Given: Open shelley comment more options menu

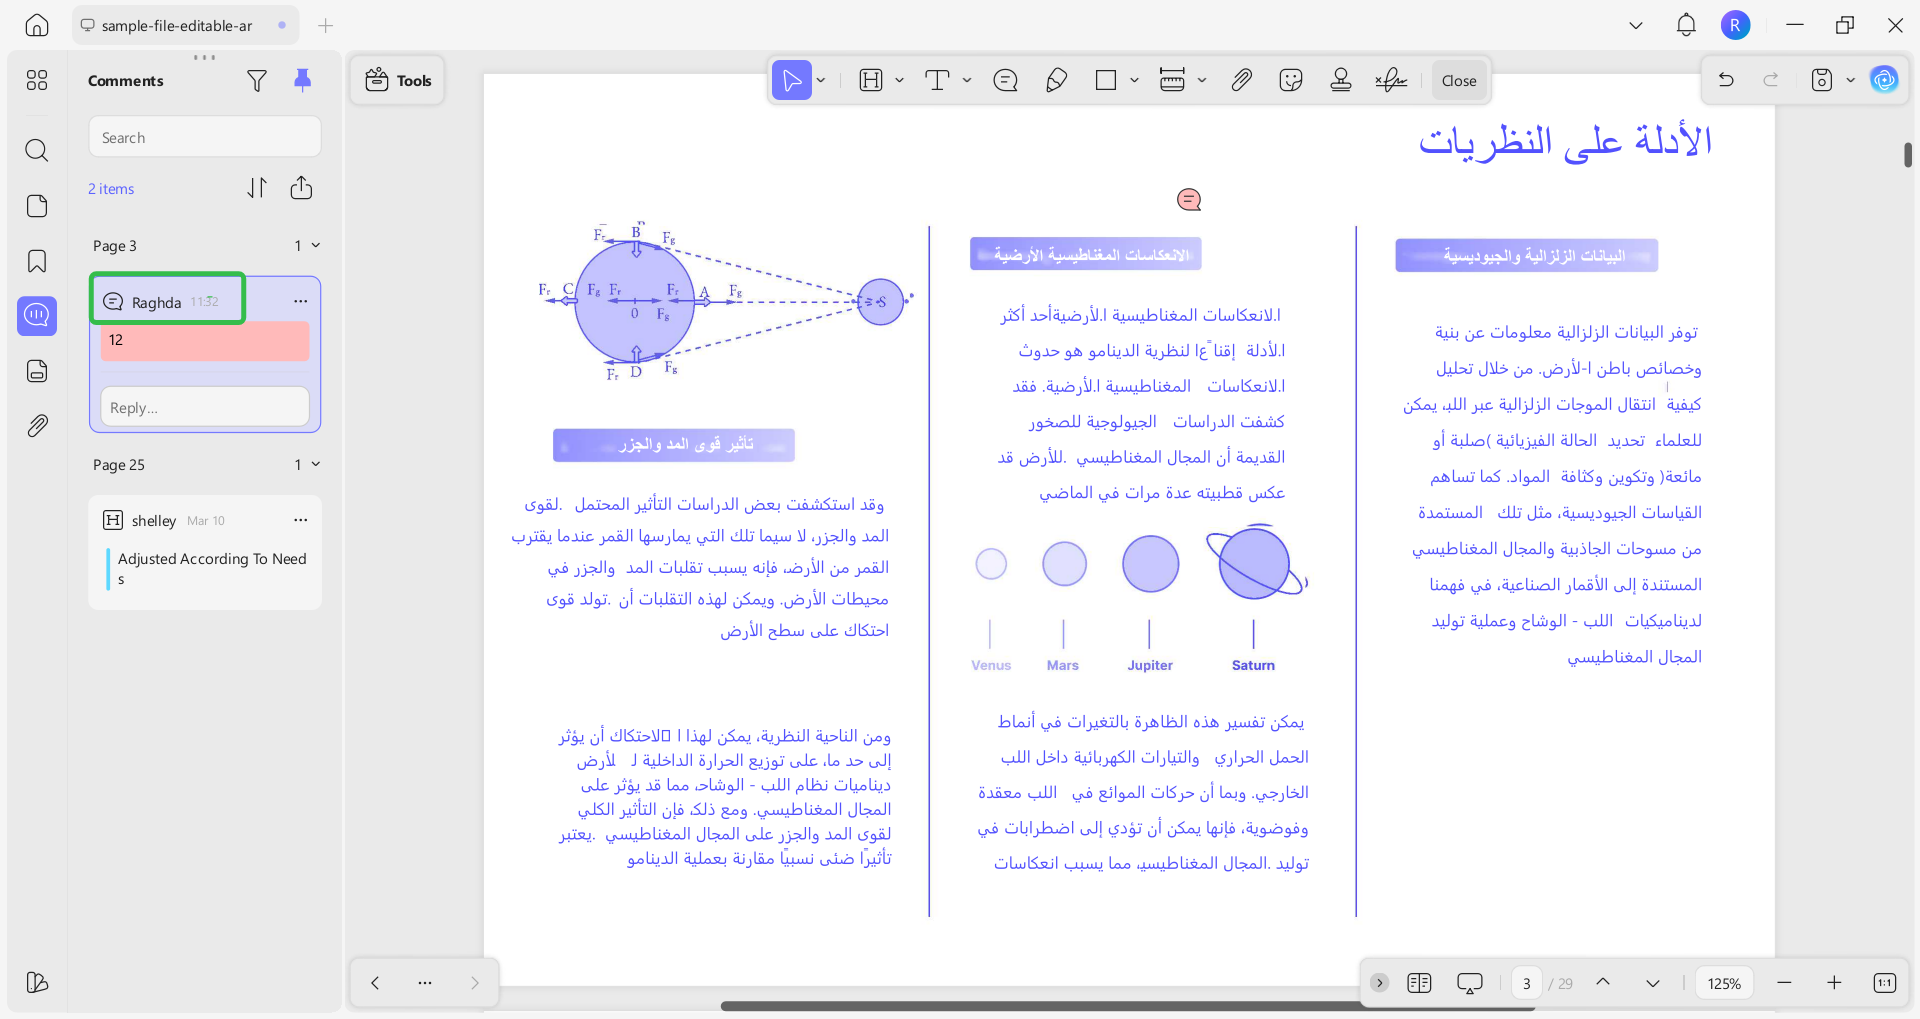Looking at the screenshot, I should 301,520.
